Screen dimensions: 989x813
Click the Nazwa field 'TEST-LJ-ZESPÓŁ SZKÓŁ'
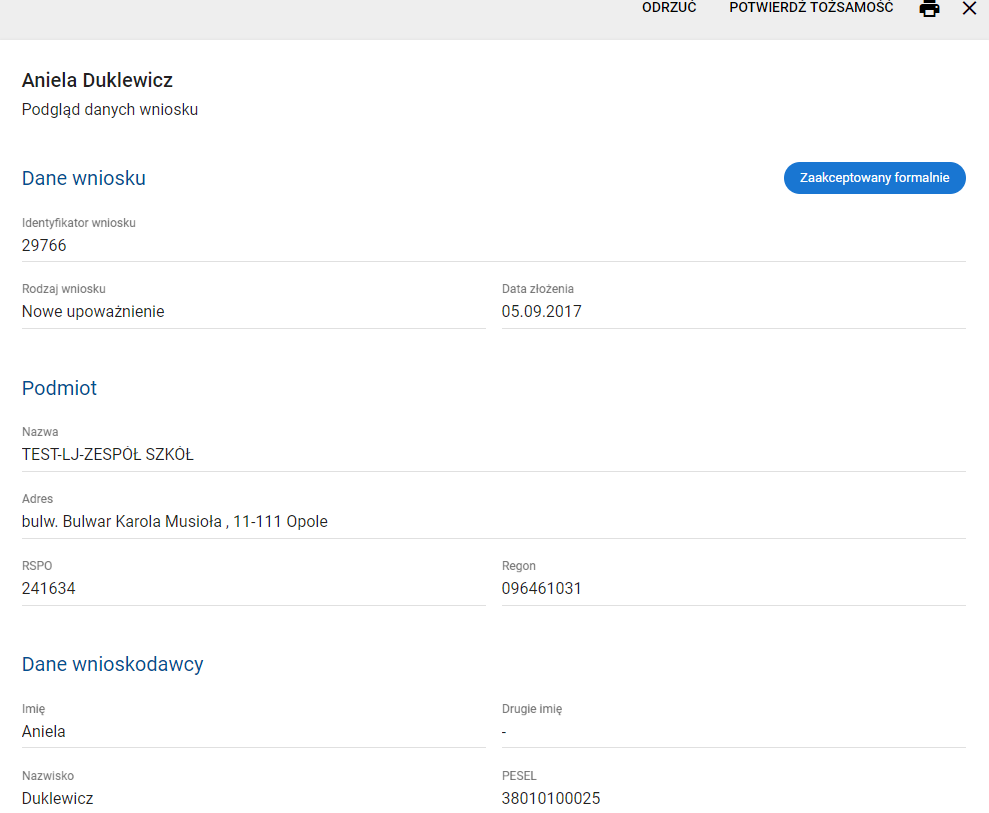(108, 455)
